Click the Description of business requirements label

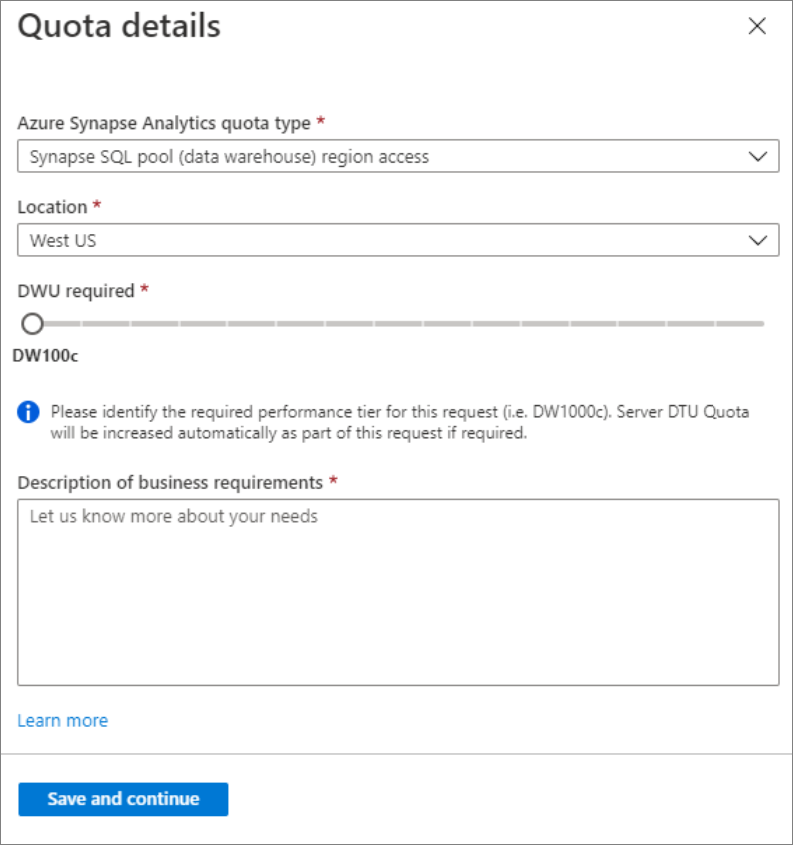170,482
